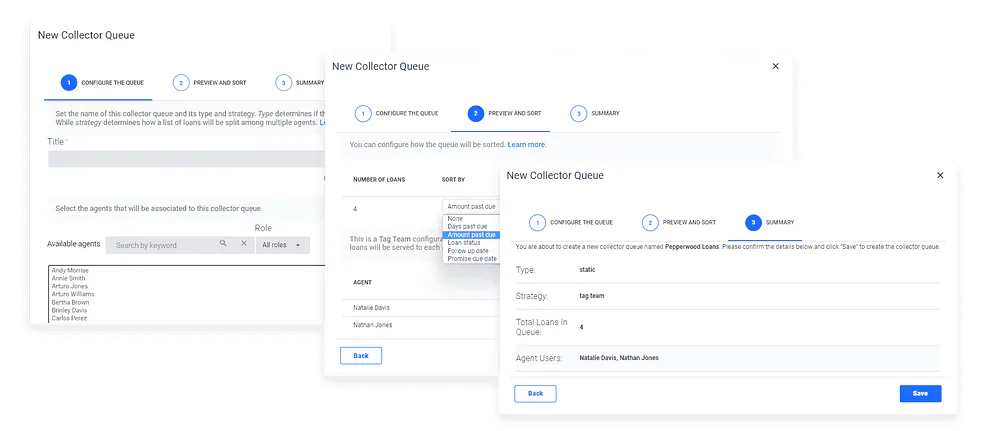Select Summary step in middle dialog

point(594,113)
